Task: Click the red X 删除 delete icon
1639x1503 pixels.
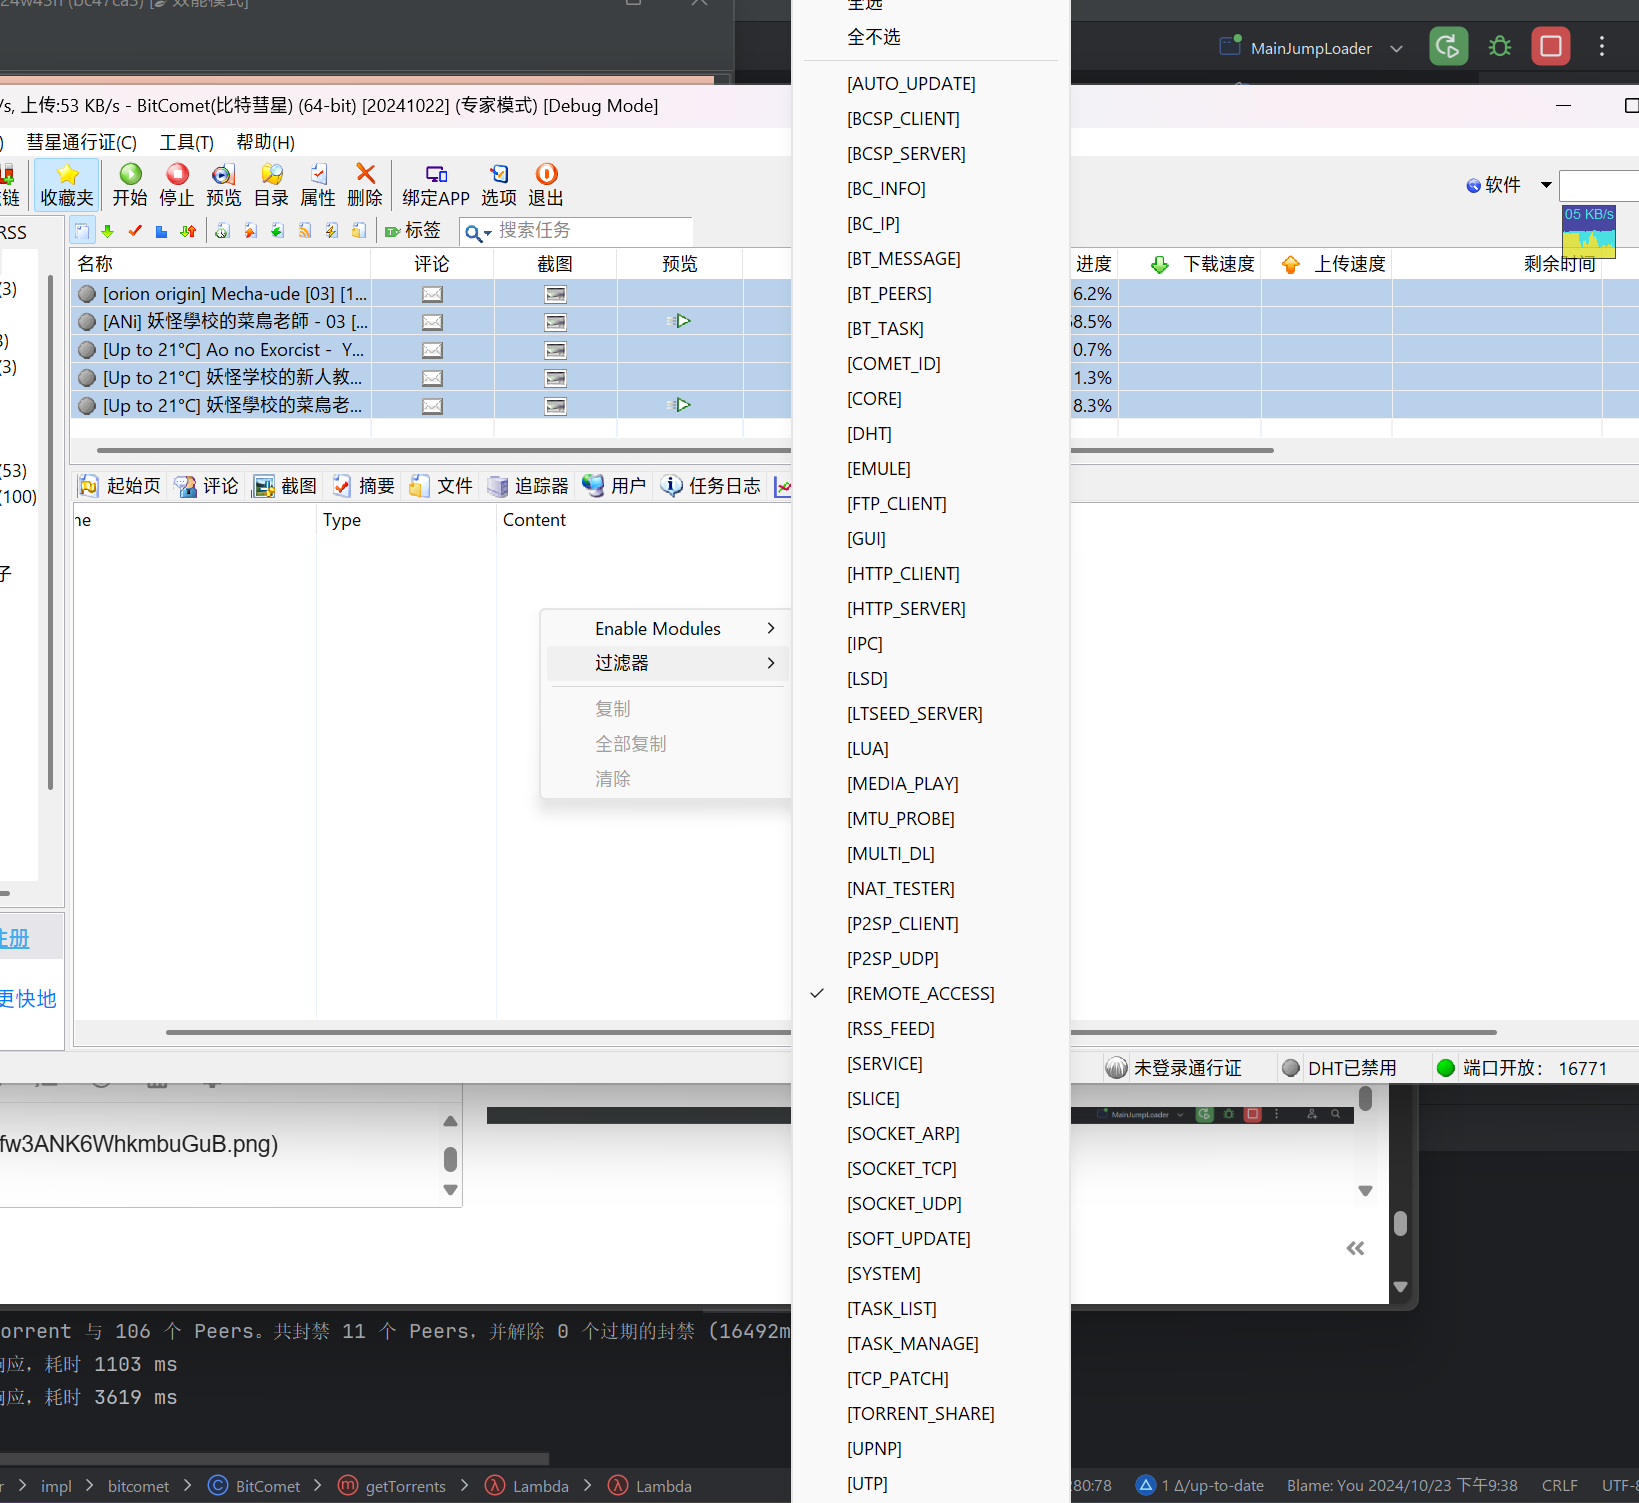Action: click(365, 174)
